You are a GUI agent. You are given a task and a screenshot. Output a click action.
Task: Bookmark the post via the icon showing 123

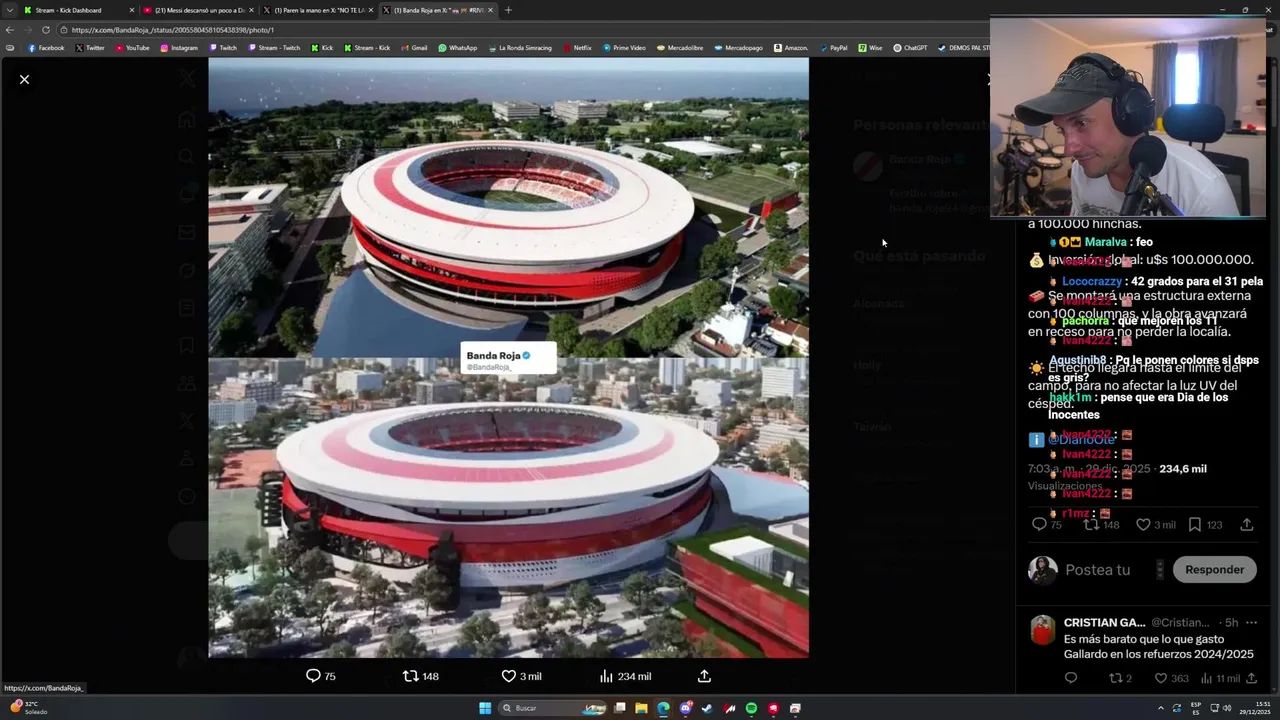(1195, 524)
